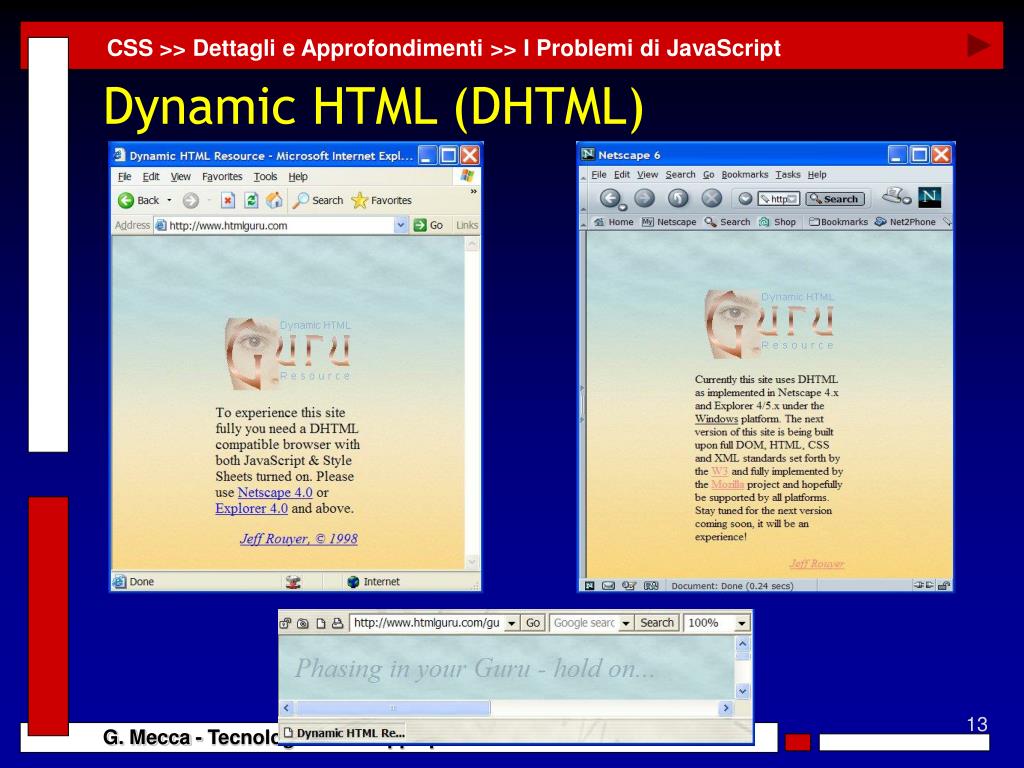This screenshot has width=1024, height=768.
Task: Follow the Explorer 4.0 link
Action: pos(251,508)
